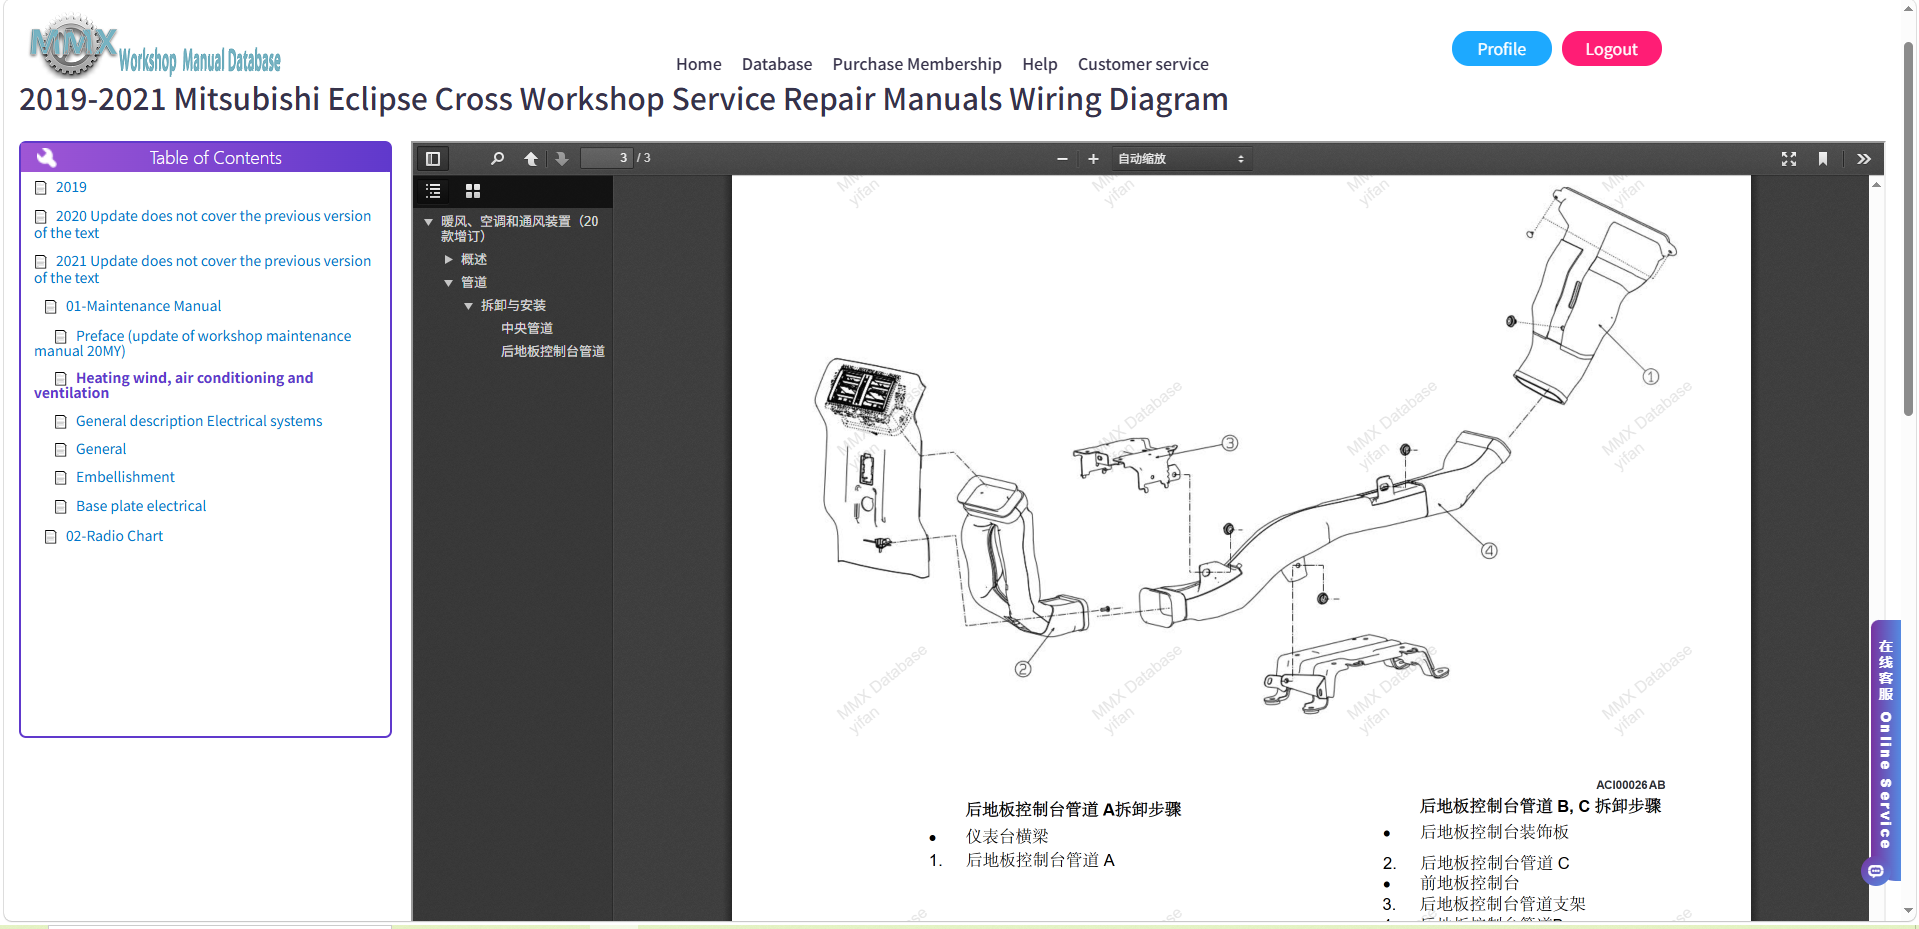Open the 2019 contents link

(71, 187)
